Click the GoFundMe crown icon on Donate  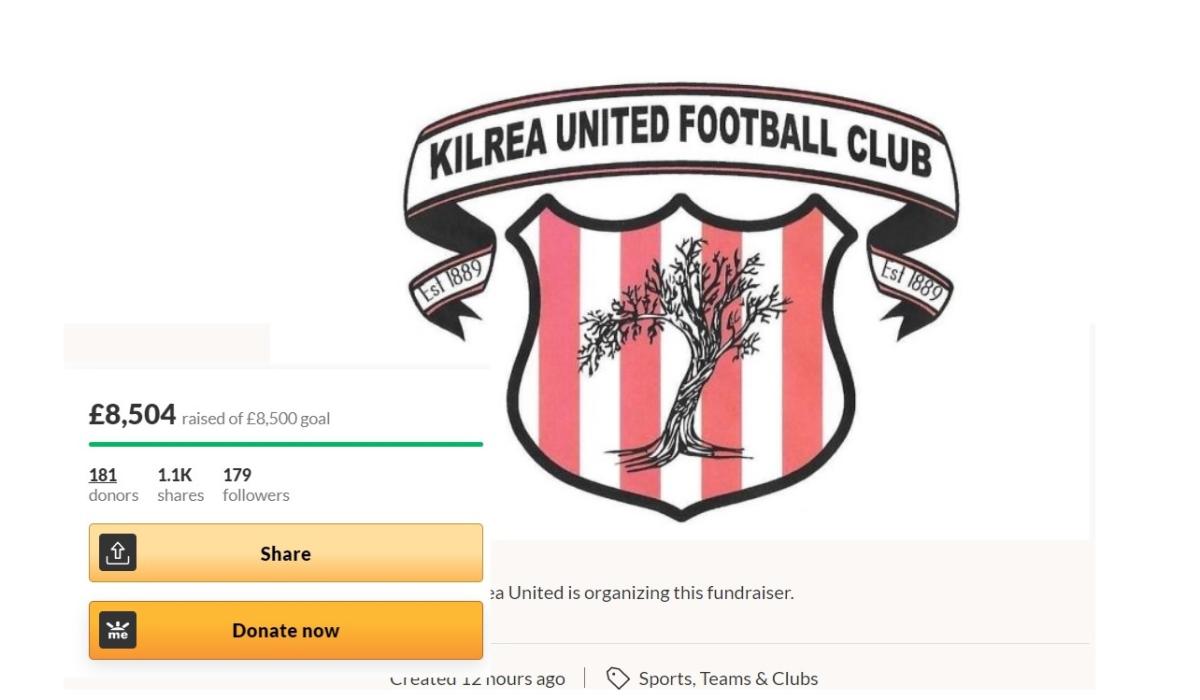click(118, 630)
